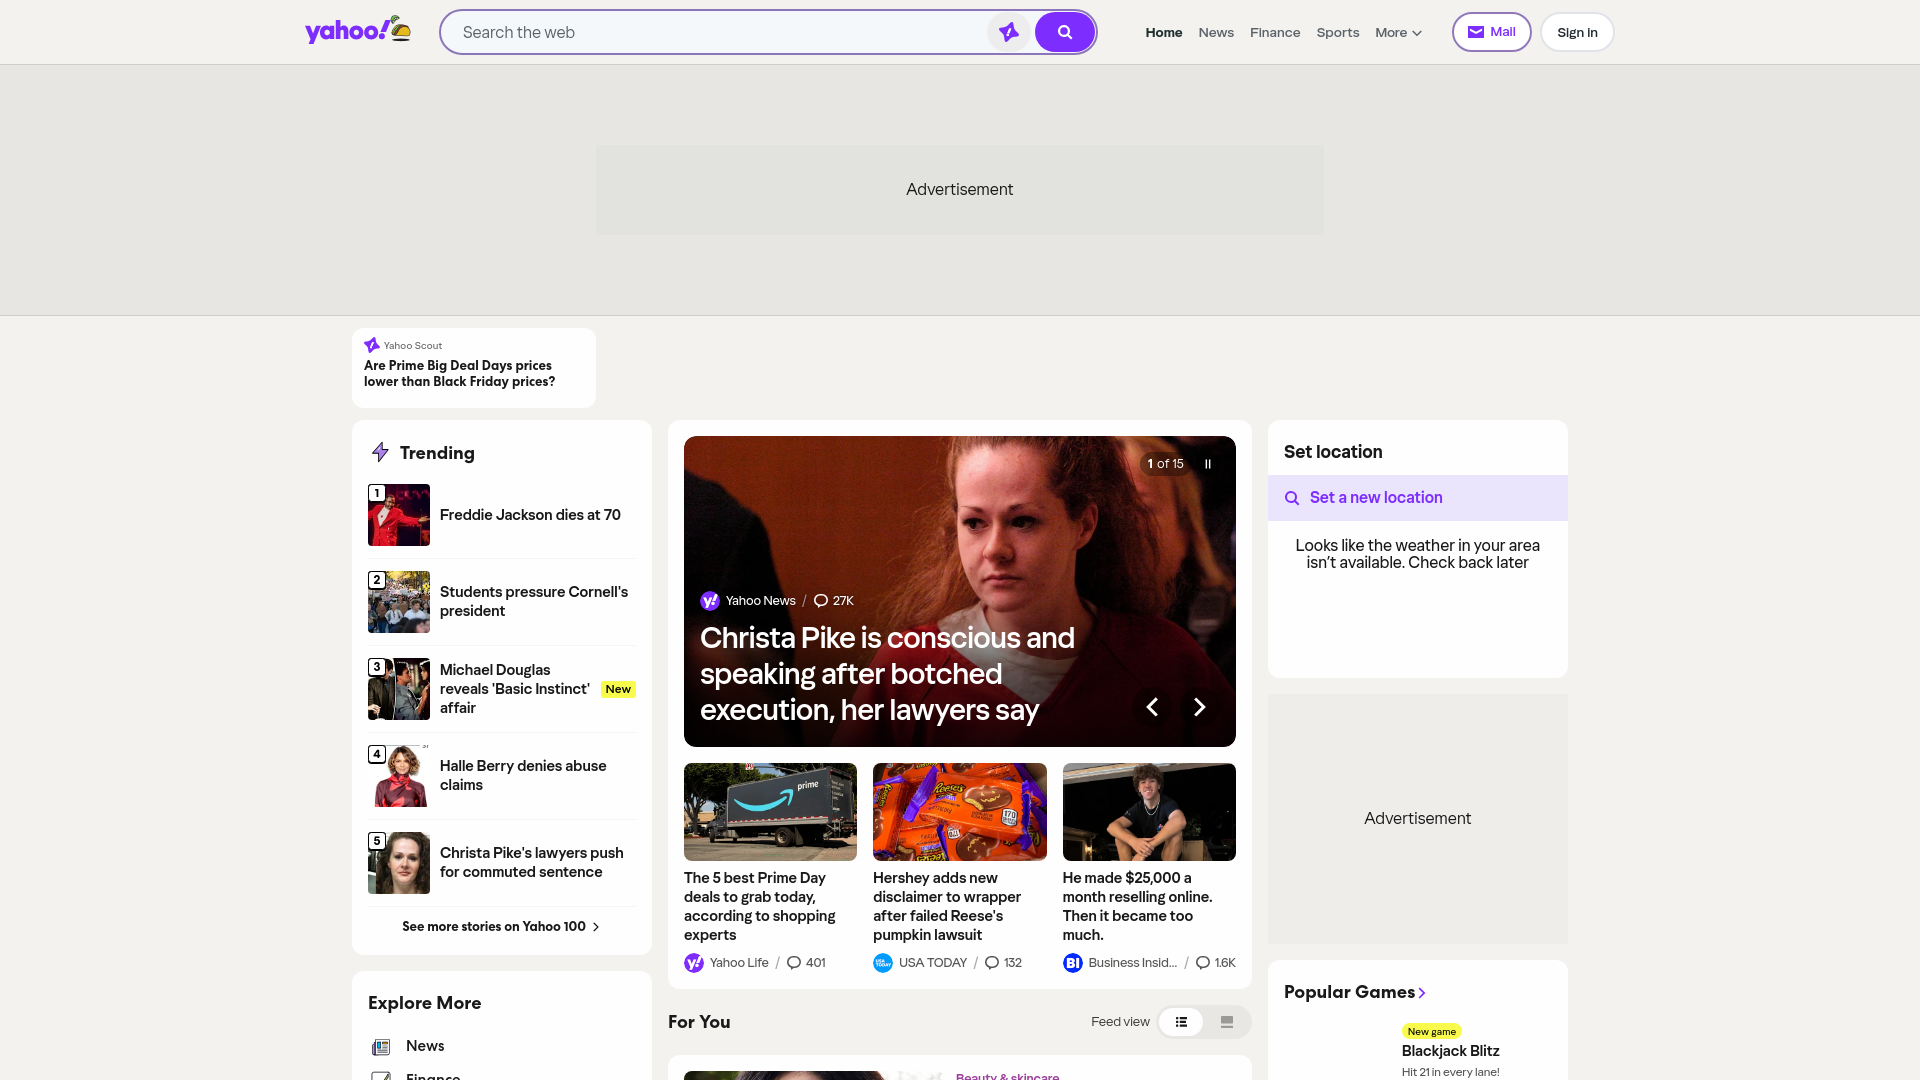The width and height of the screenshot is (1920, 1080).
Task: Open comments with 132 count
Action: (1003, 963)
